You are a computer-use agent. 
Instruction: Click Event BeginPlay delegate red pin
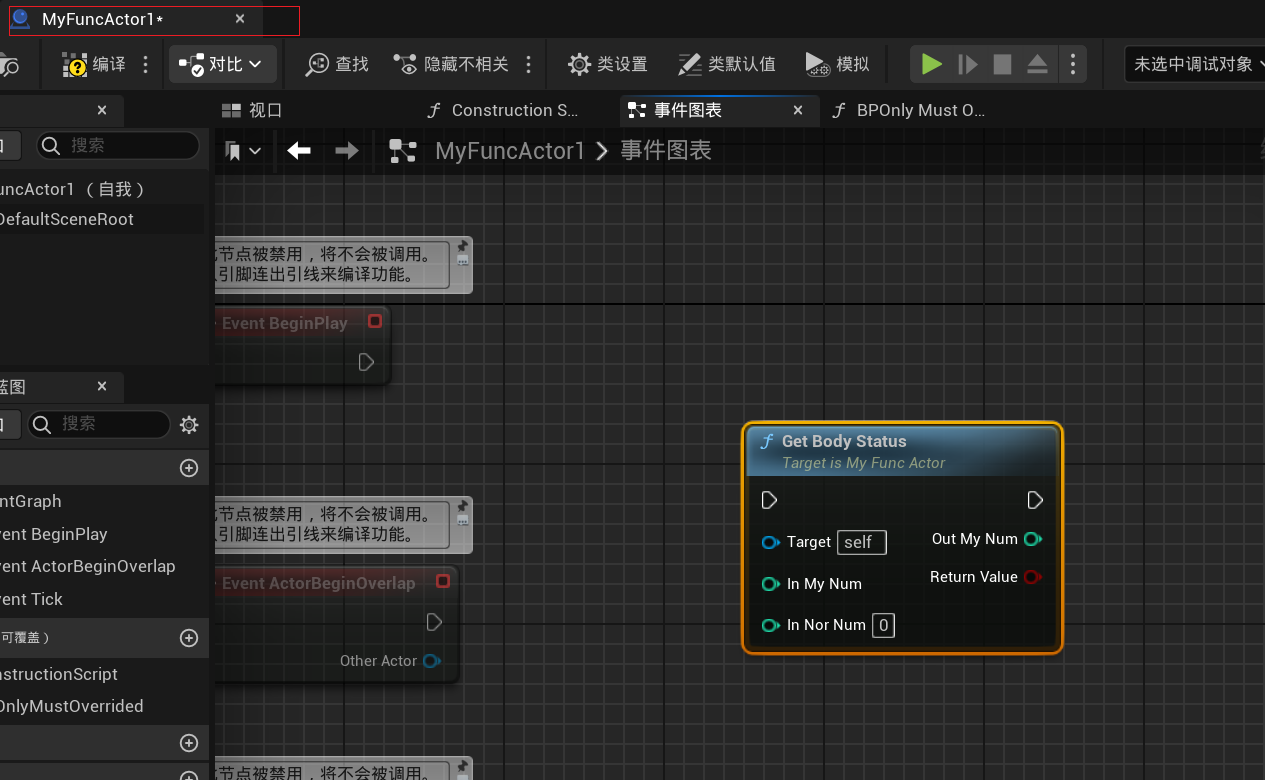tap(375, 321)
